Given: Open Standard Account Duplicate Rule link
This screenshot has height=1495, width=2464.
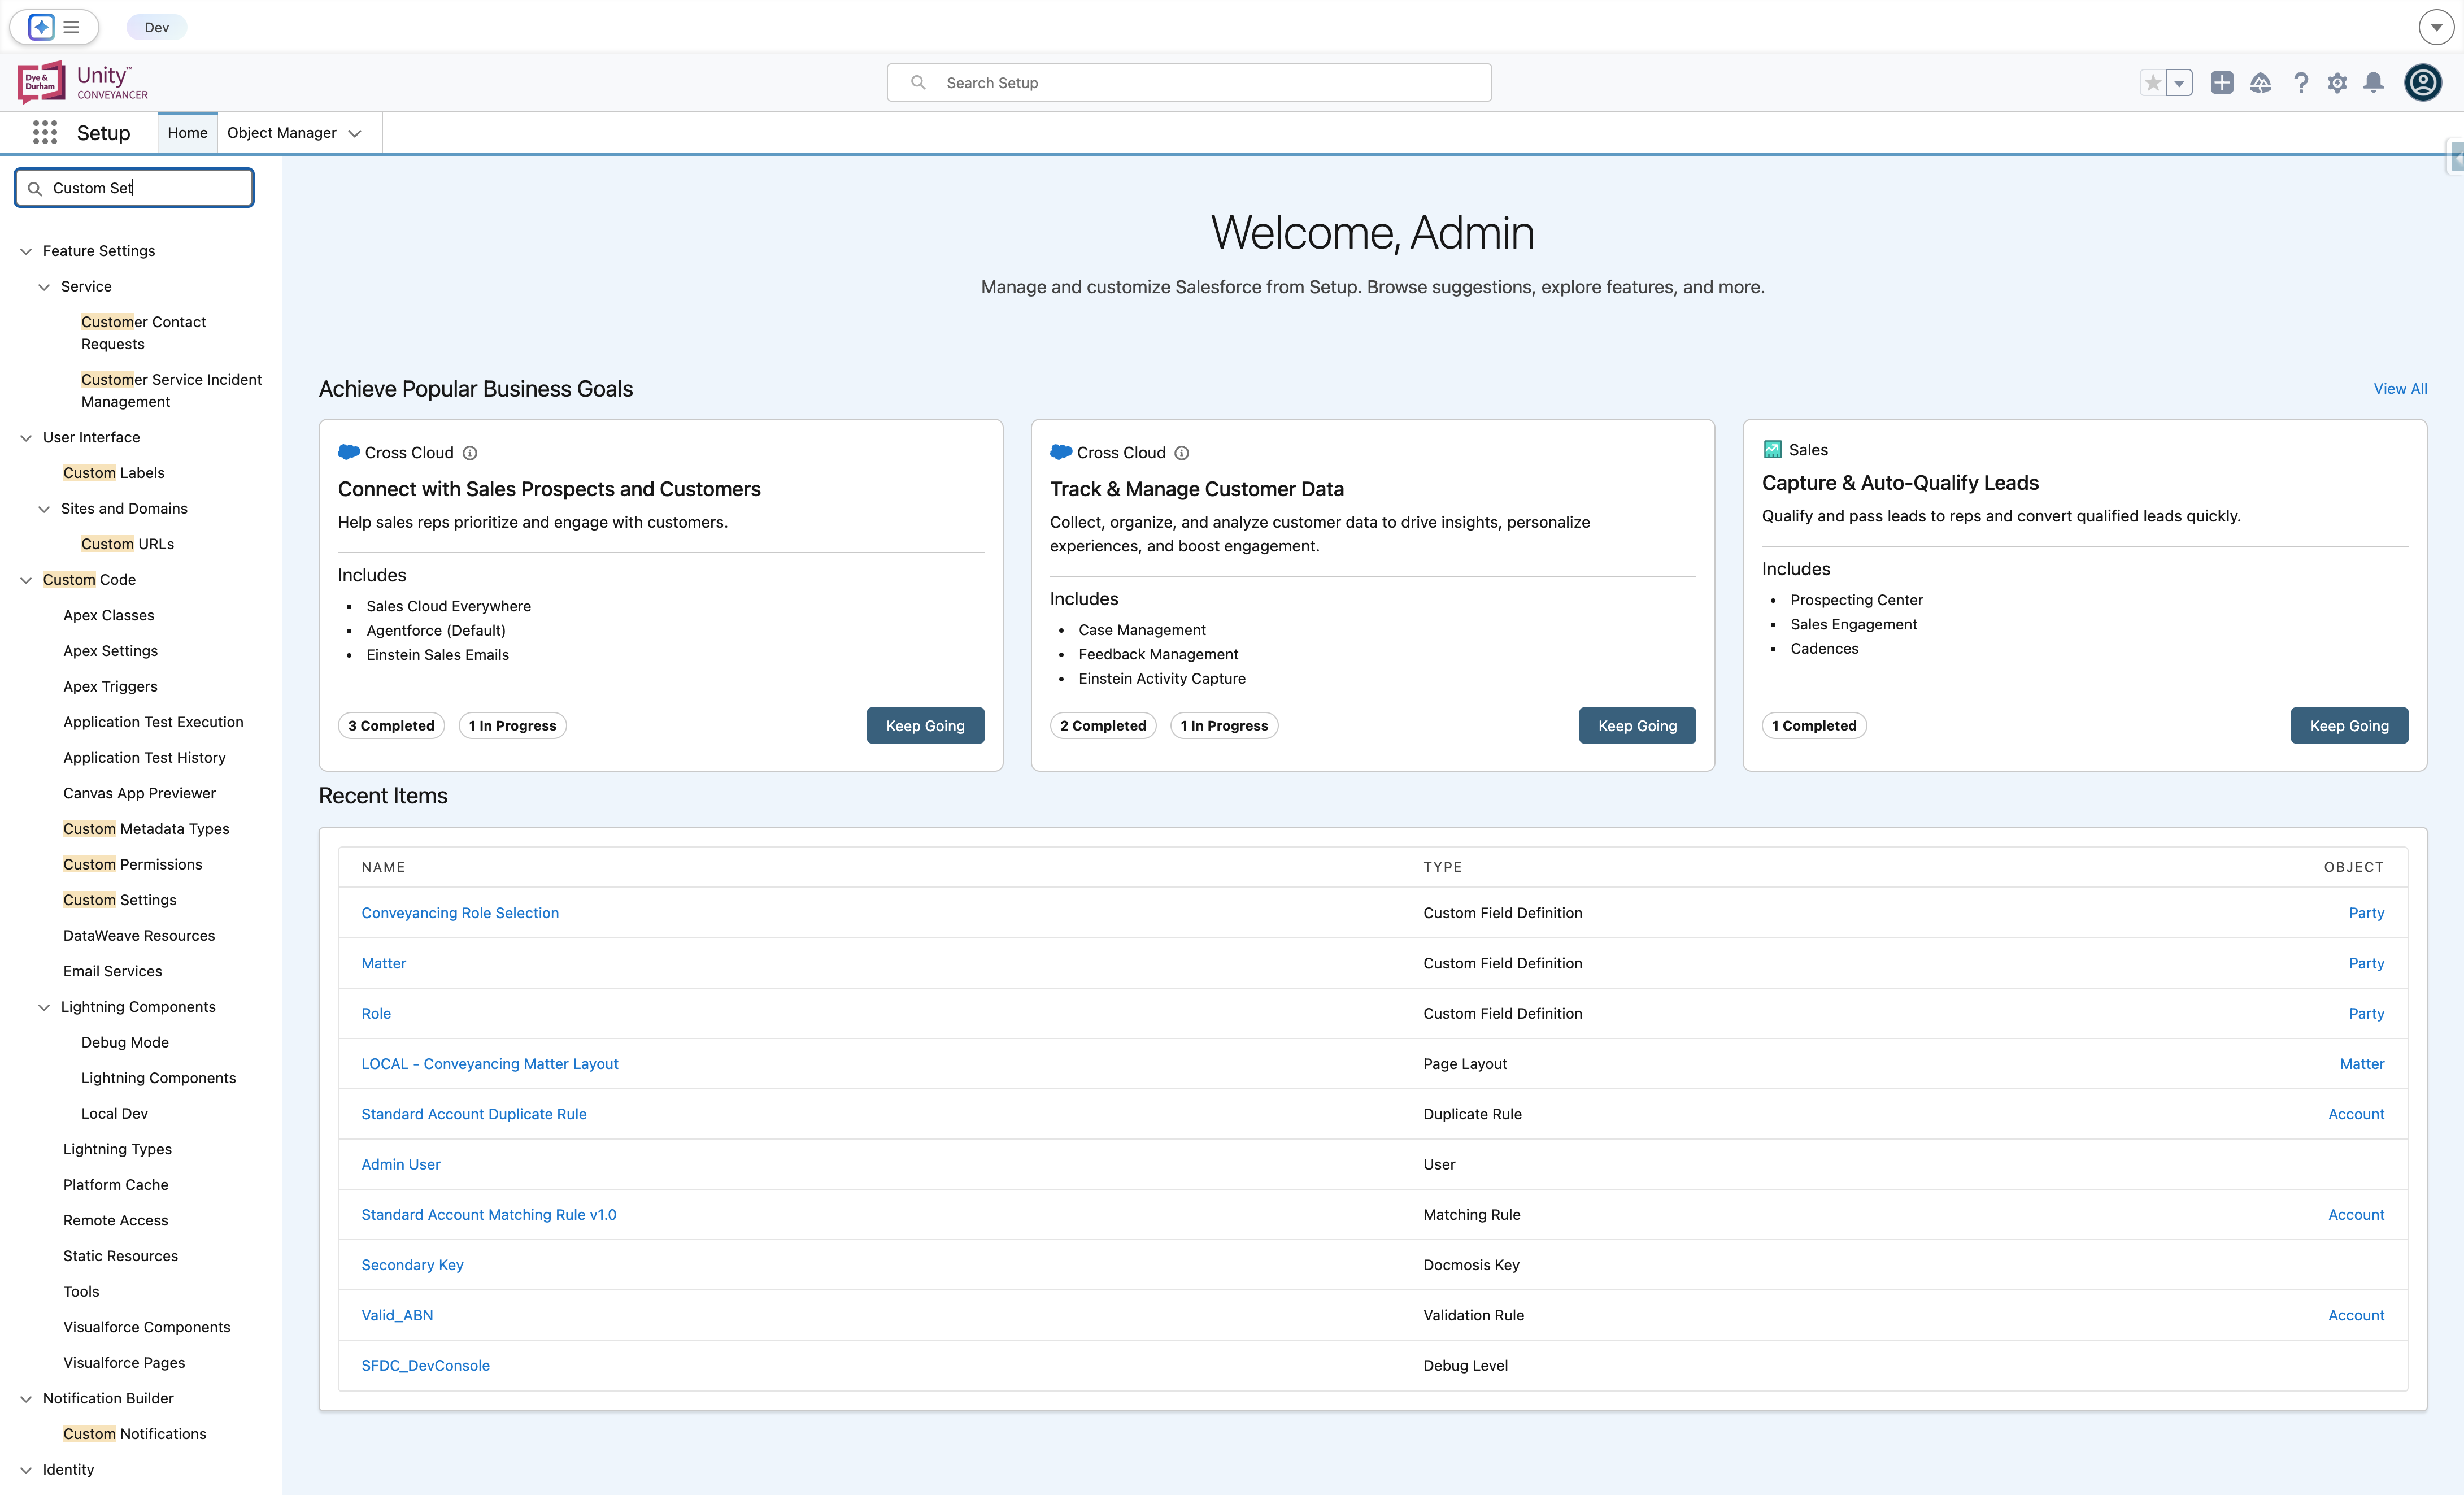Looking at the screenshot, I should [x=474, y=1114].
